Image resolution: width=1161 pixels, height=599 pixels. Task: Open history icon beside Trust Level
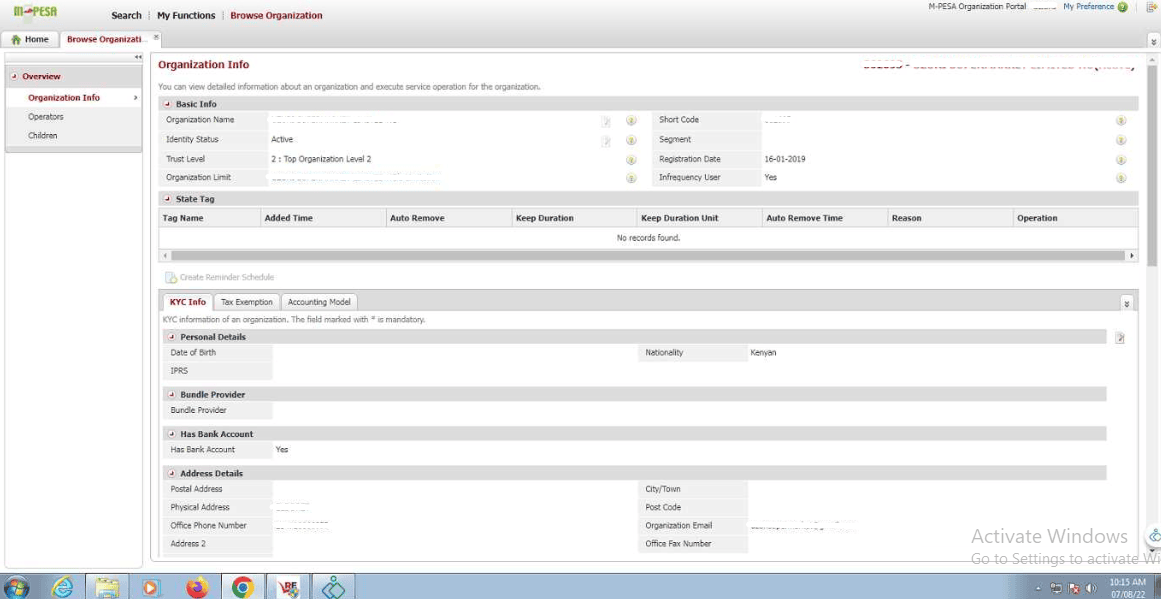[631, 160]
